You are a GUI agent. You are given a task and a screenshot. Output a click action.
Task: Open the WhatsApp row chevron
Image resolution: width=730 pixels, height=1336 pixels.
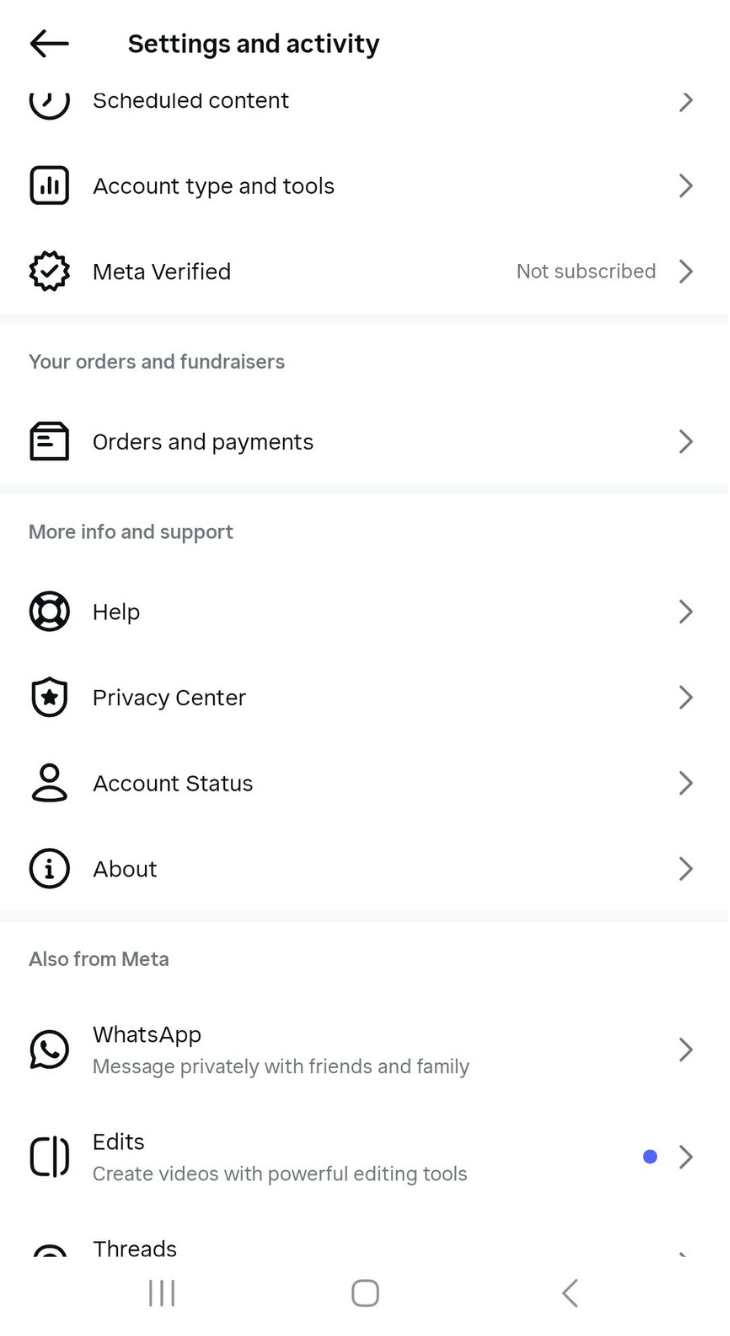point(686,1049)
